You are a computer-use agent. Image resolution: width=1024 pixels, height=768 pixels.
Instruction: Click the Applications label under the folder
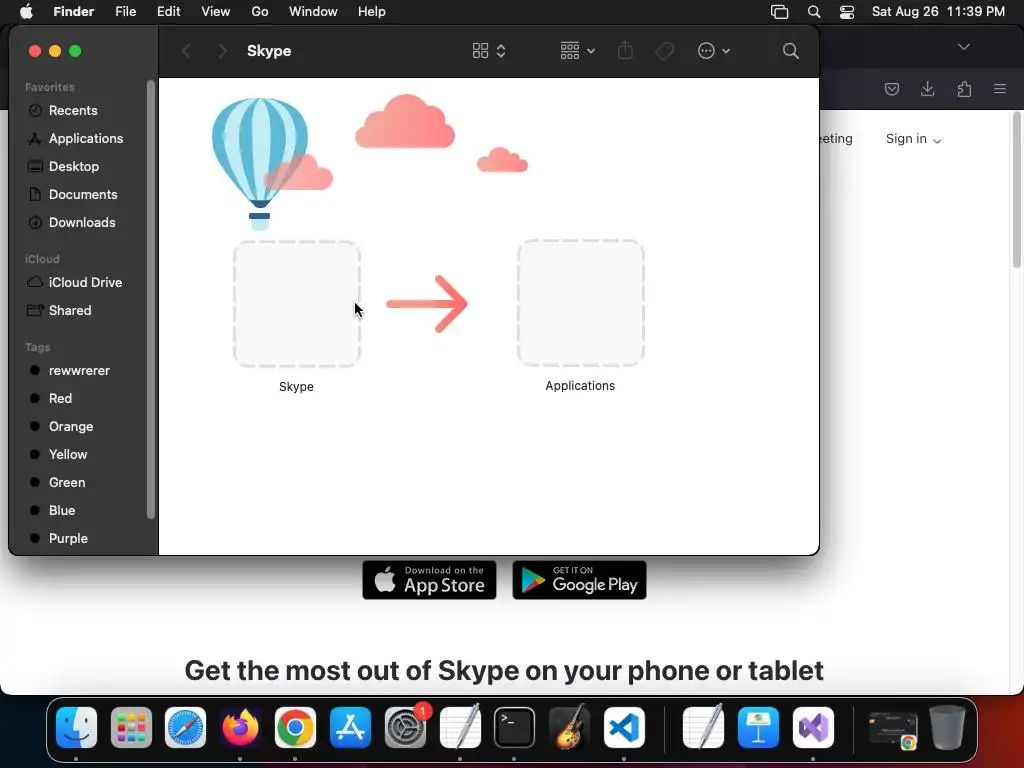tap(580, 386)
